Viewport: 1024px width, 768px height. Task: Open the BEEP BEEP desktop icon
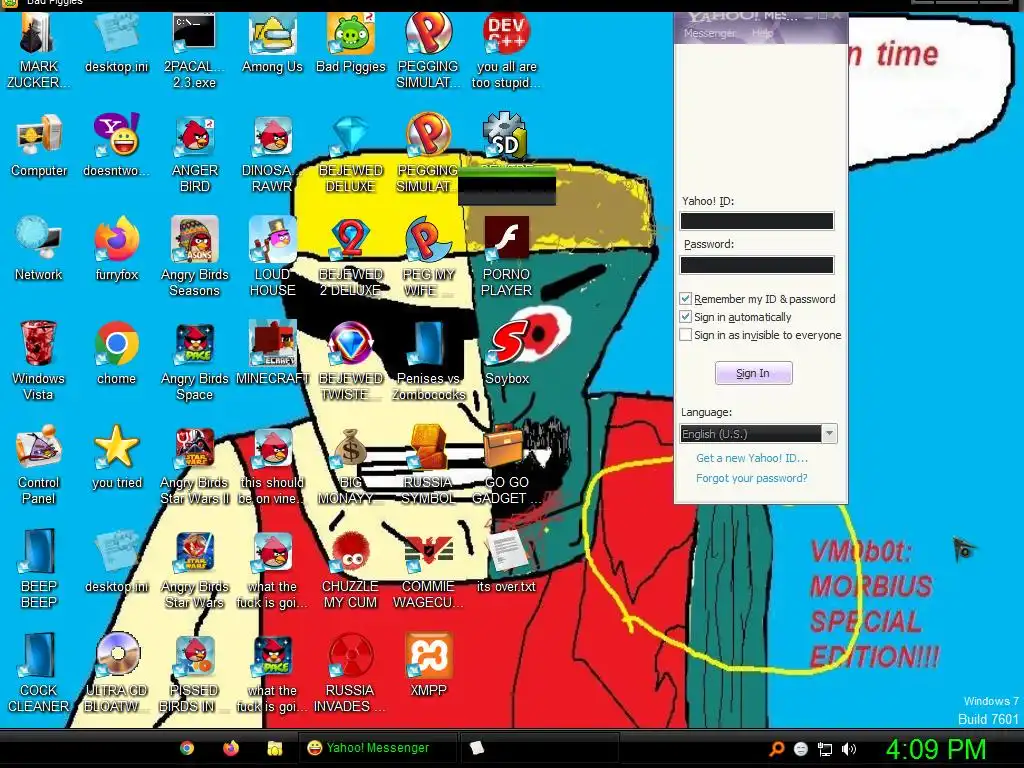[39, 568]
